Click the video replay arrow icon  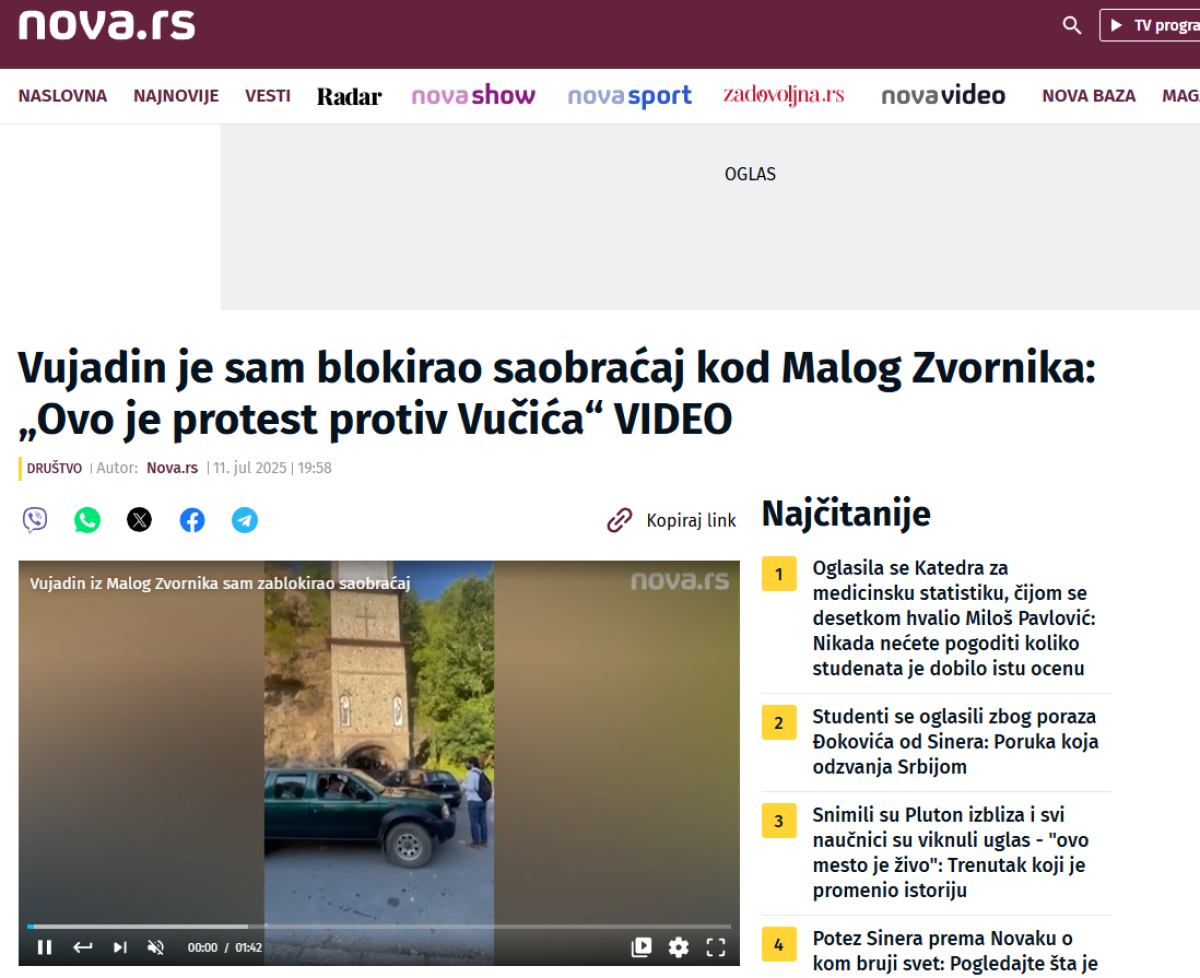pyautogui.click(x=82, y=947)
